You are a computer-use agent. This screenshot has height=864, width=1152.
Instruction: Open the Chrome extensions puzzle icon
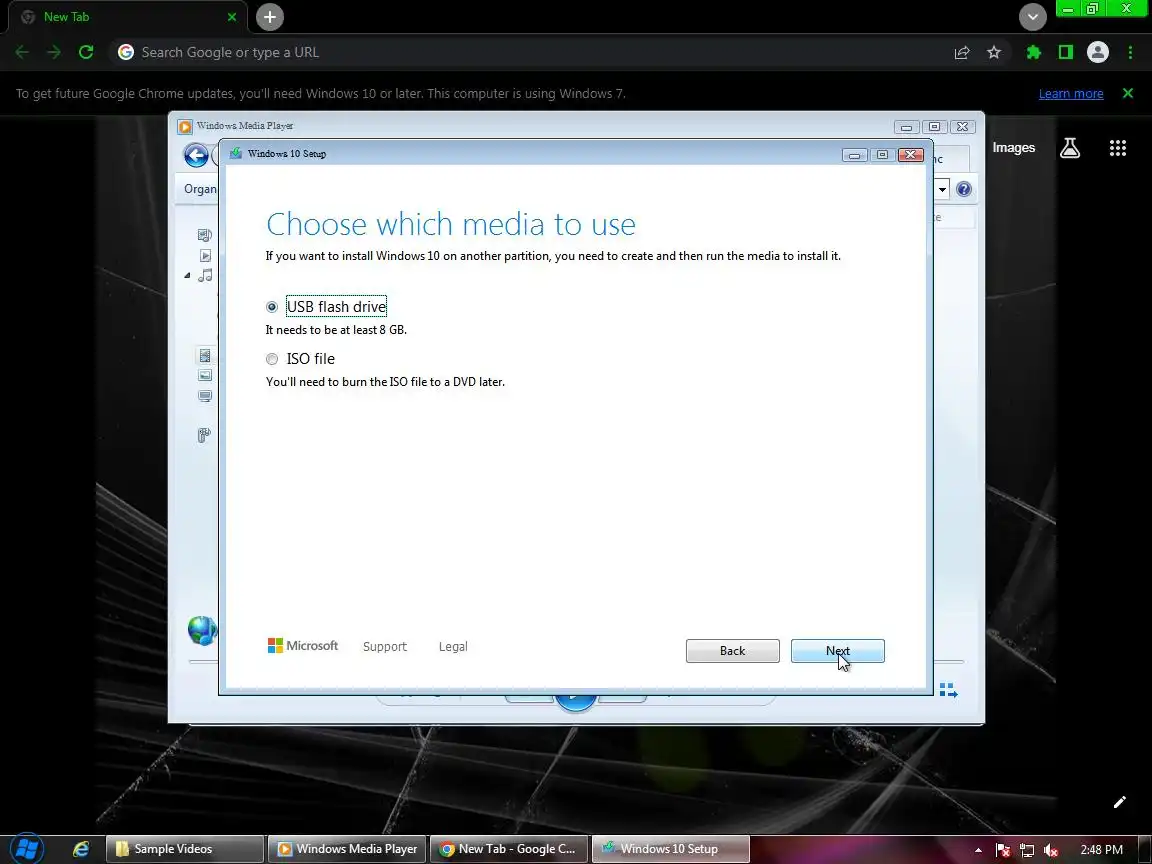pos(1034,52)
